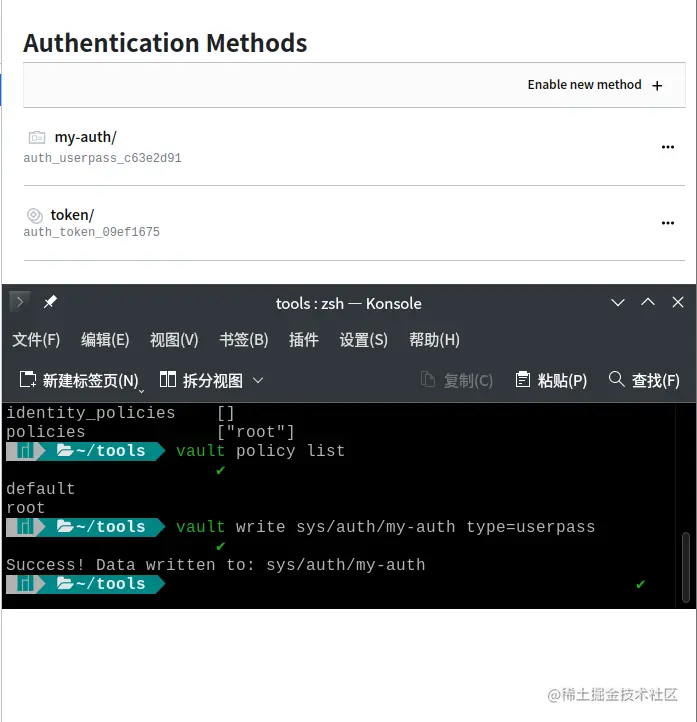Open the my-auth/ authentication method
Screen dimensions: 697x722
[85, 137]
